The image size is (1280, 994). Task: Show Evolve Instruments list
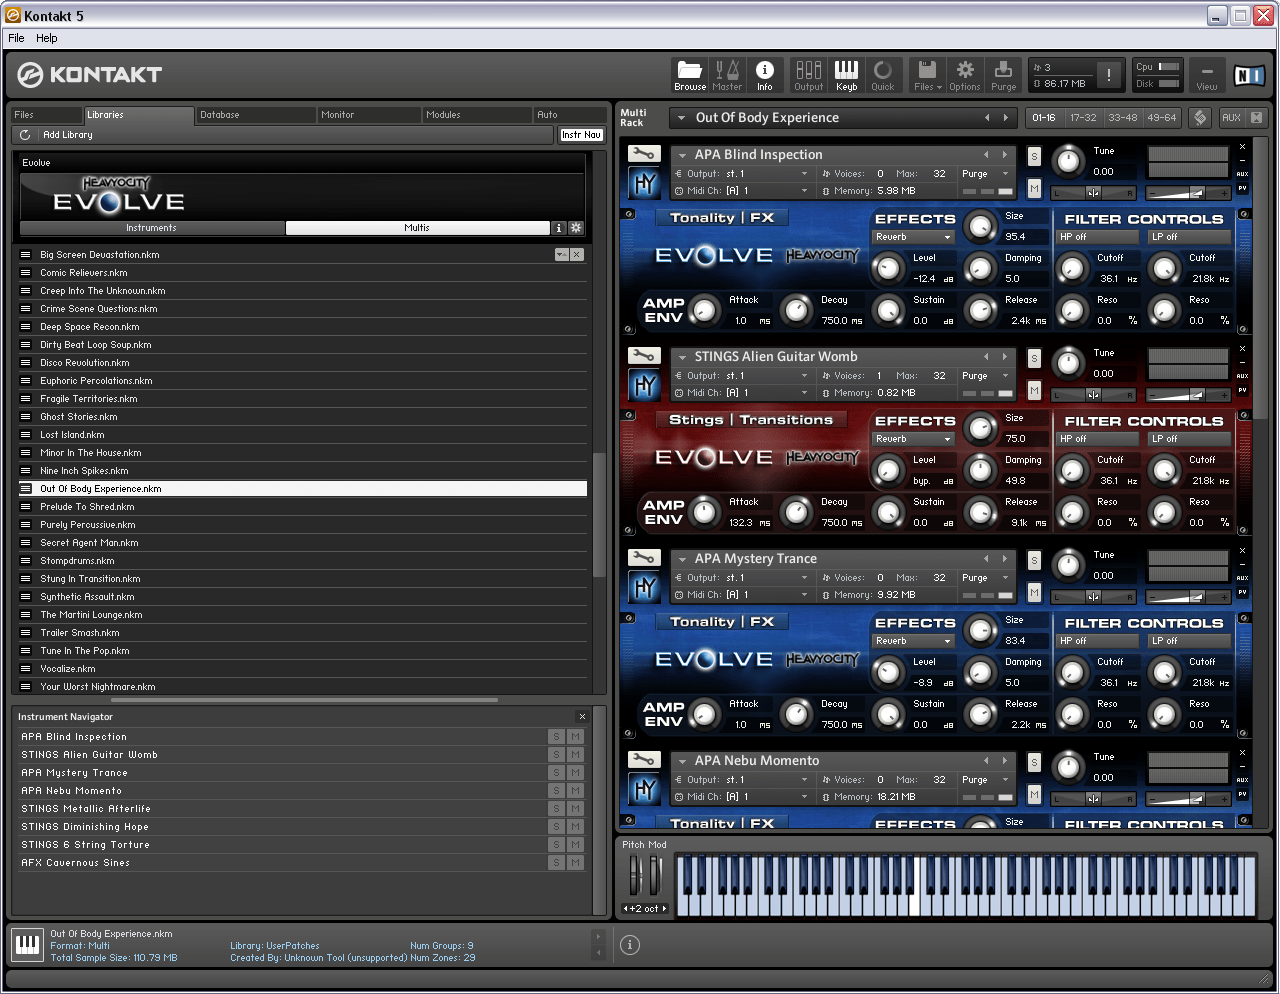click(x=151, y=228)
